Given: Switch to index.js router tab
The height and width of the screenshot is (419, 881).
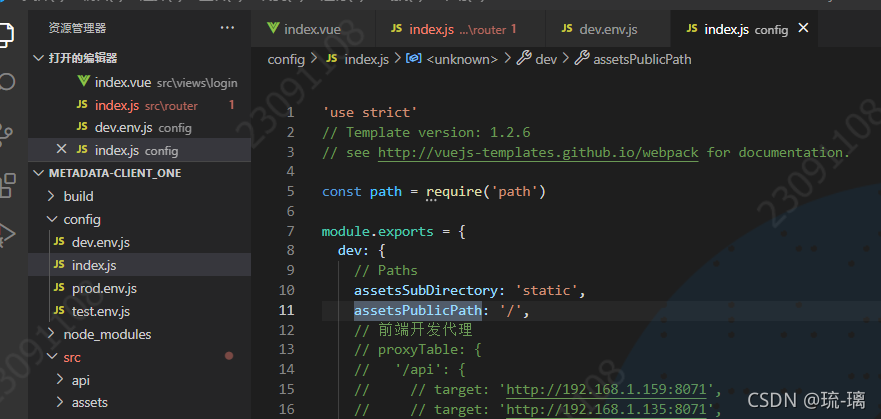Looking at the screenshot, I should click(x=460, y=29).
